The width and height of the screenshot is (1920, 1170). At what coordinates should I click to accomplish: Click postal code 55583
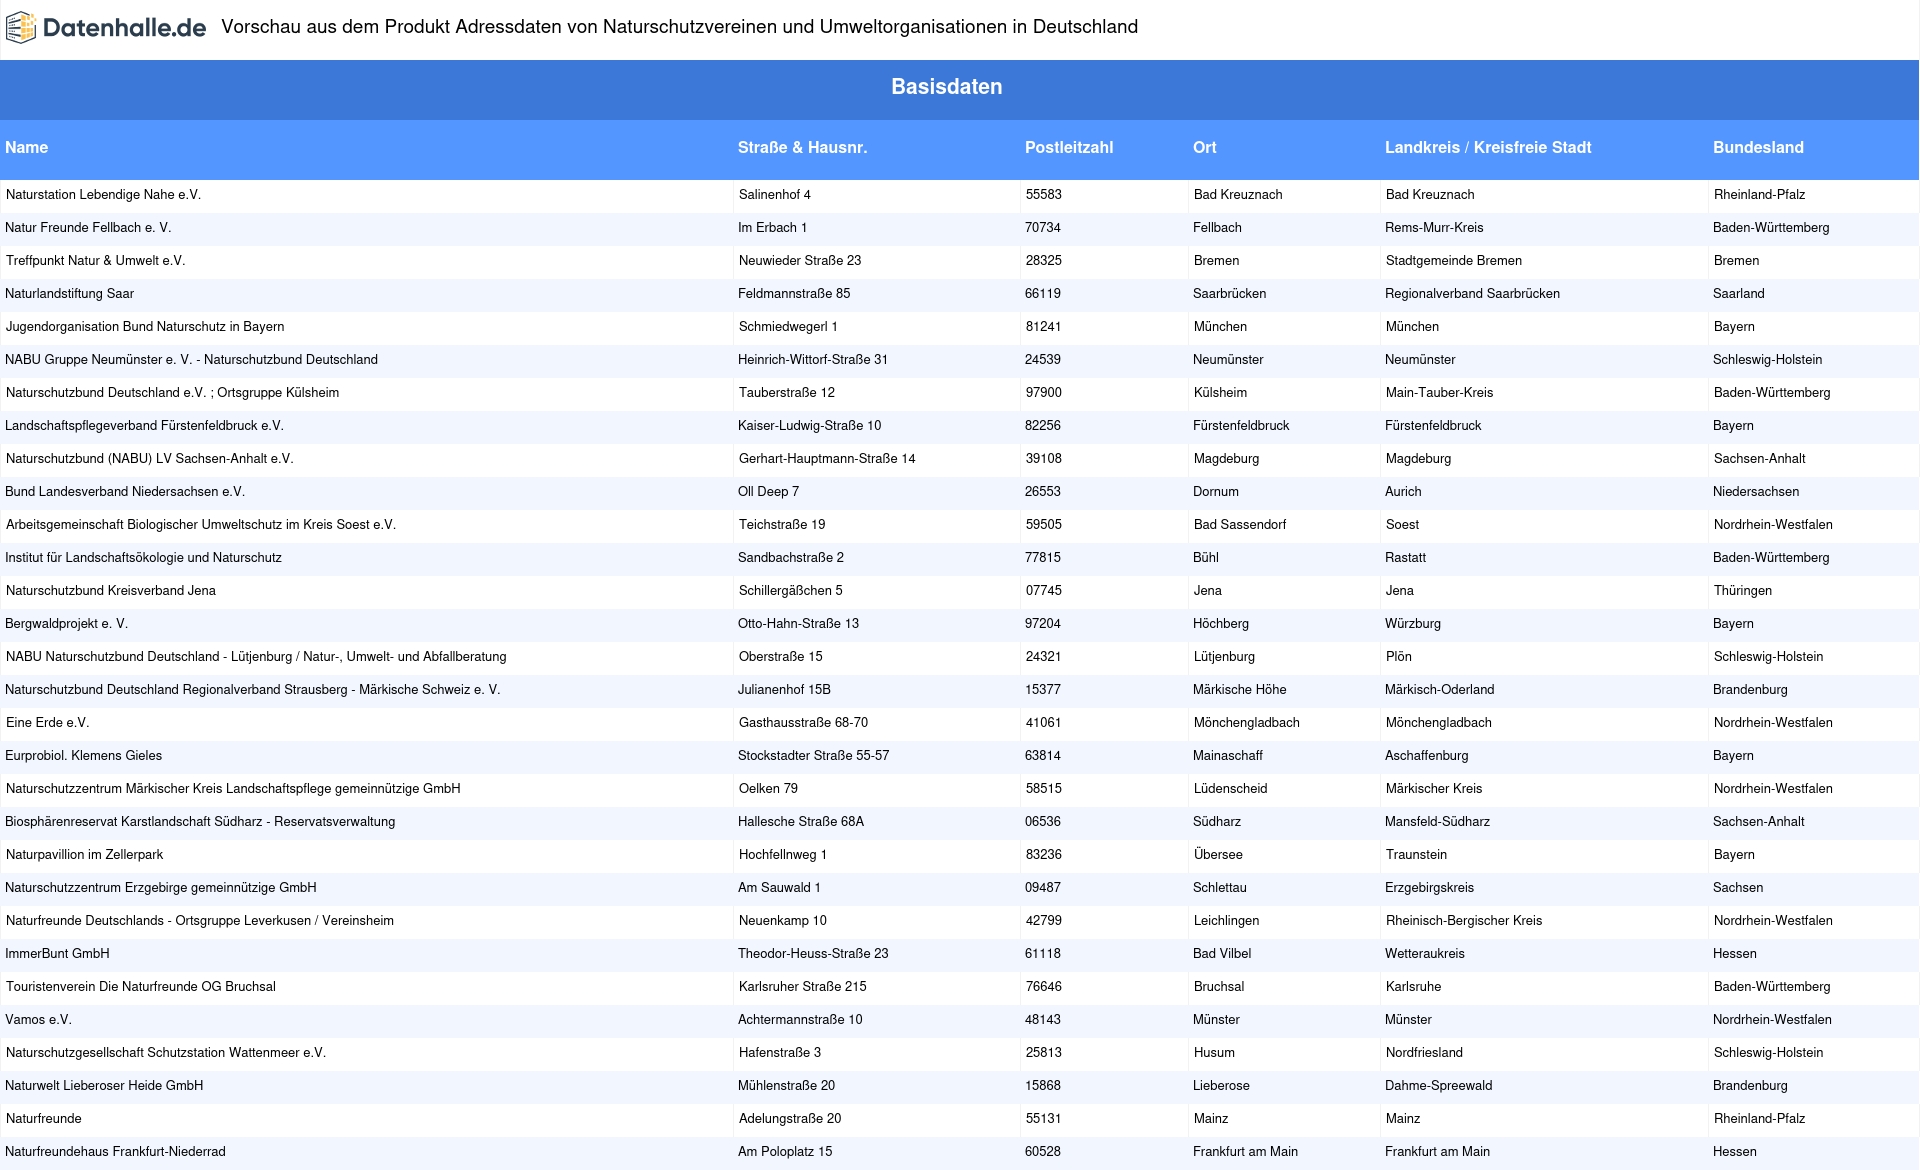[x=1044, y=195]
